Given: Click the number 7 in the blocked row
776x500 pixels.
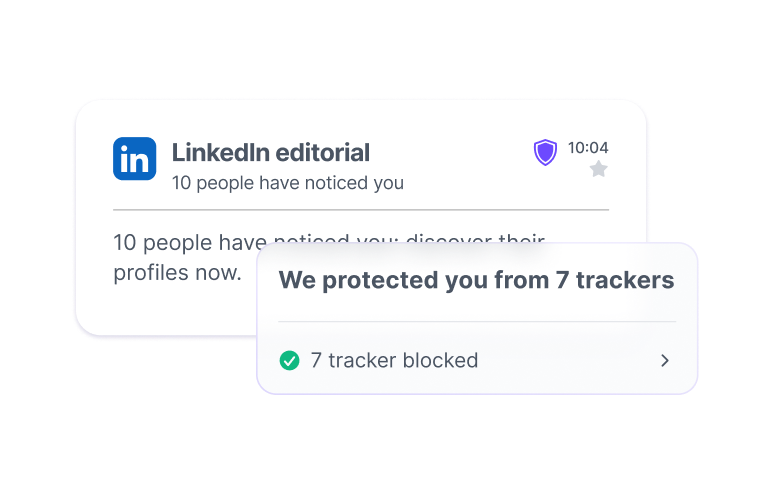Looking at the screenshot, I should tap(316, 360).
